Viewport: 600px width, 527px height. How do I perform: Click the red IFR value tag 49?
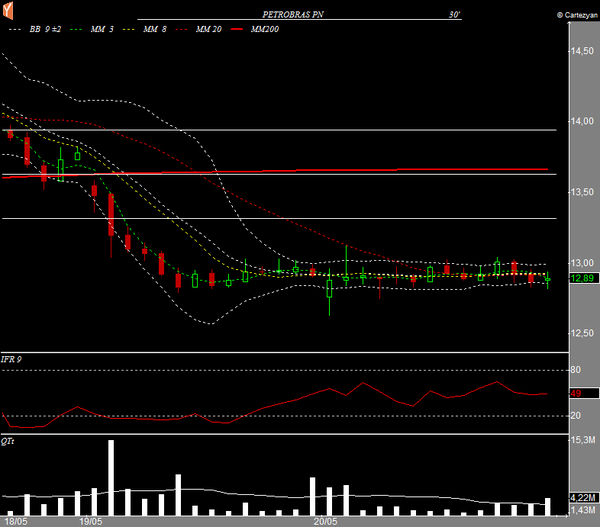tap(576, 393)
